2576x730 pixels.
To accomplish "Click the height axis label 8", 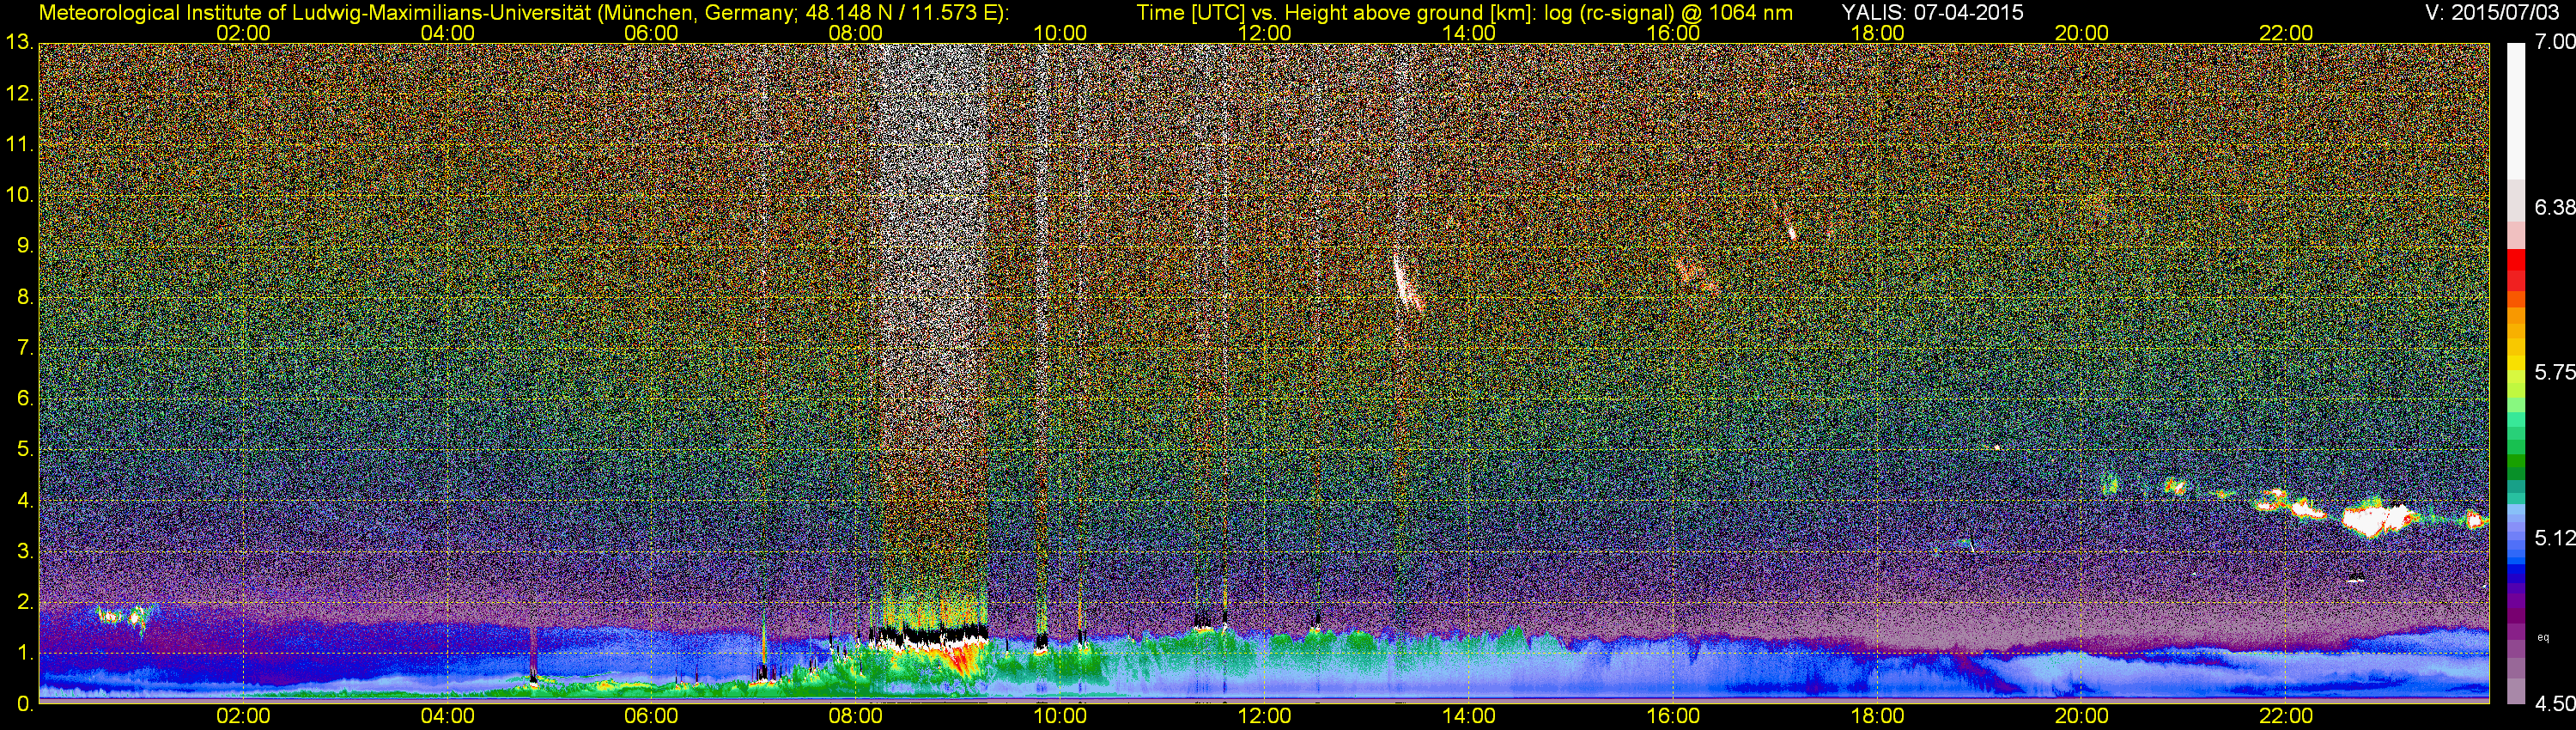I will pos(24,297).
